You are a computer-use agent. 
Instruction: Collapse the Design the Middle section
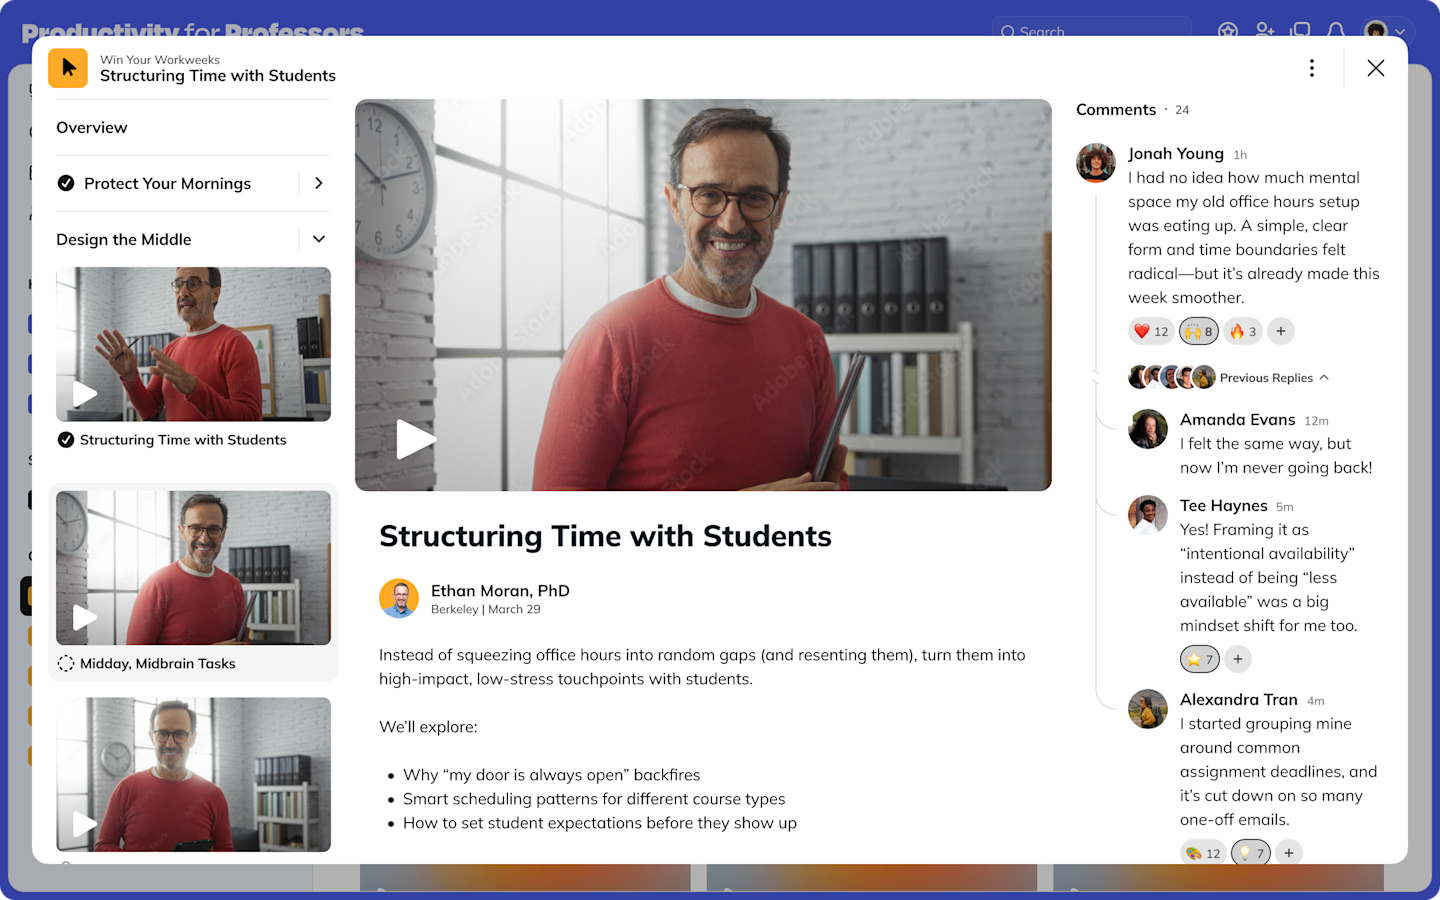[x=318, y=239]
